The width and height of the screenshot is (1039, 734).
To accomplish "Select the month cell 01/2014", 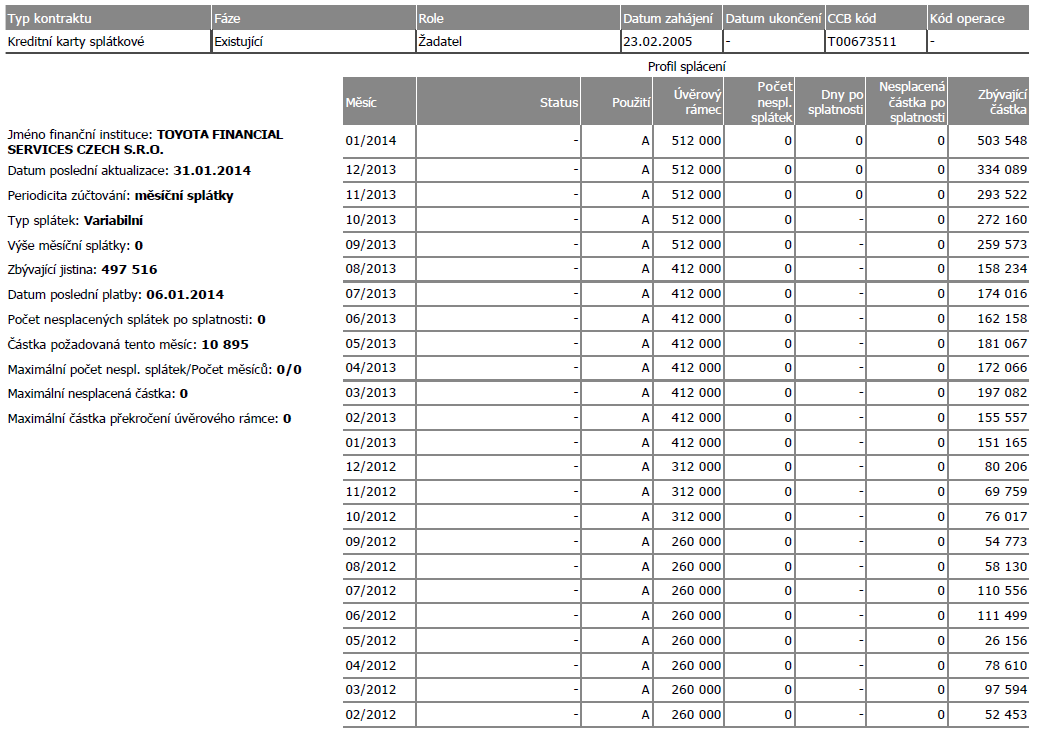I will point(379,140).
